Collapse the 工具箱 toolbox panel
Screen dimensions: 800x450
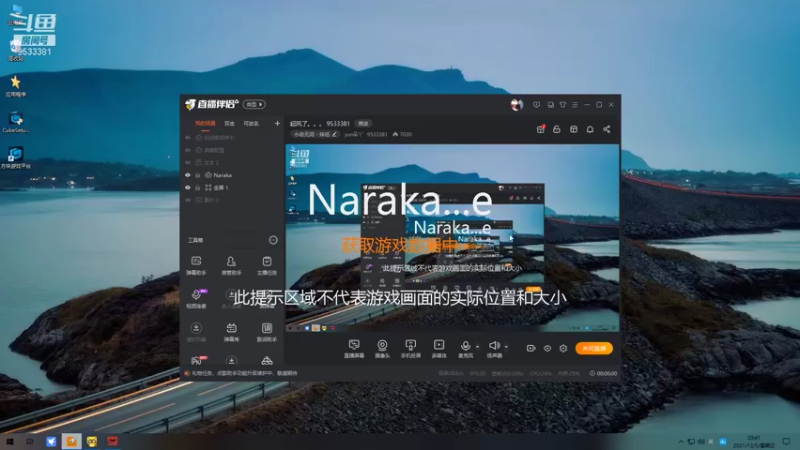[x=273, y=240]
